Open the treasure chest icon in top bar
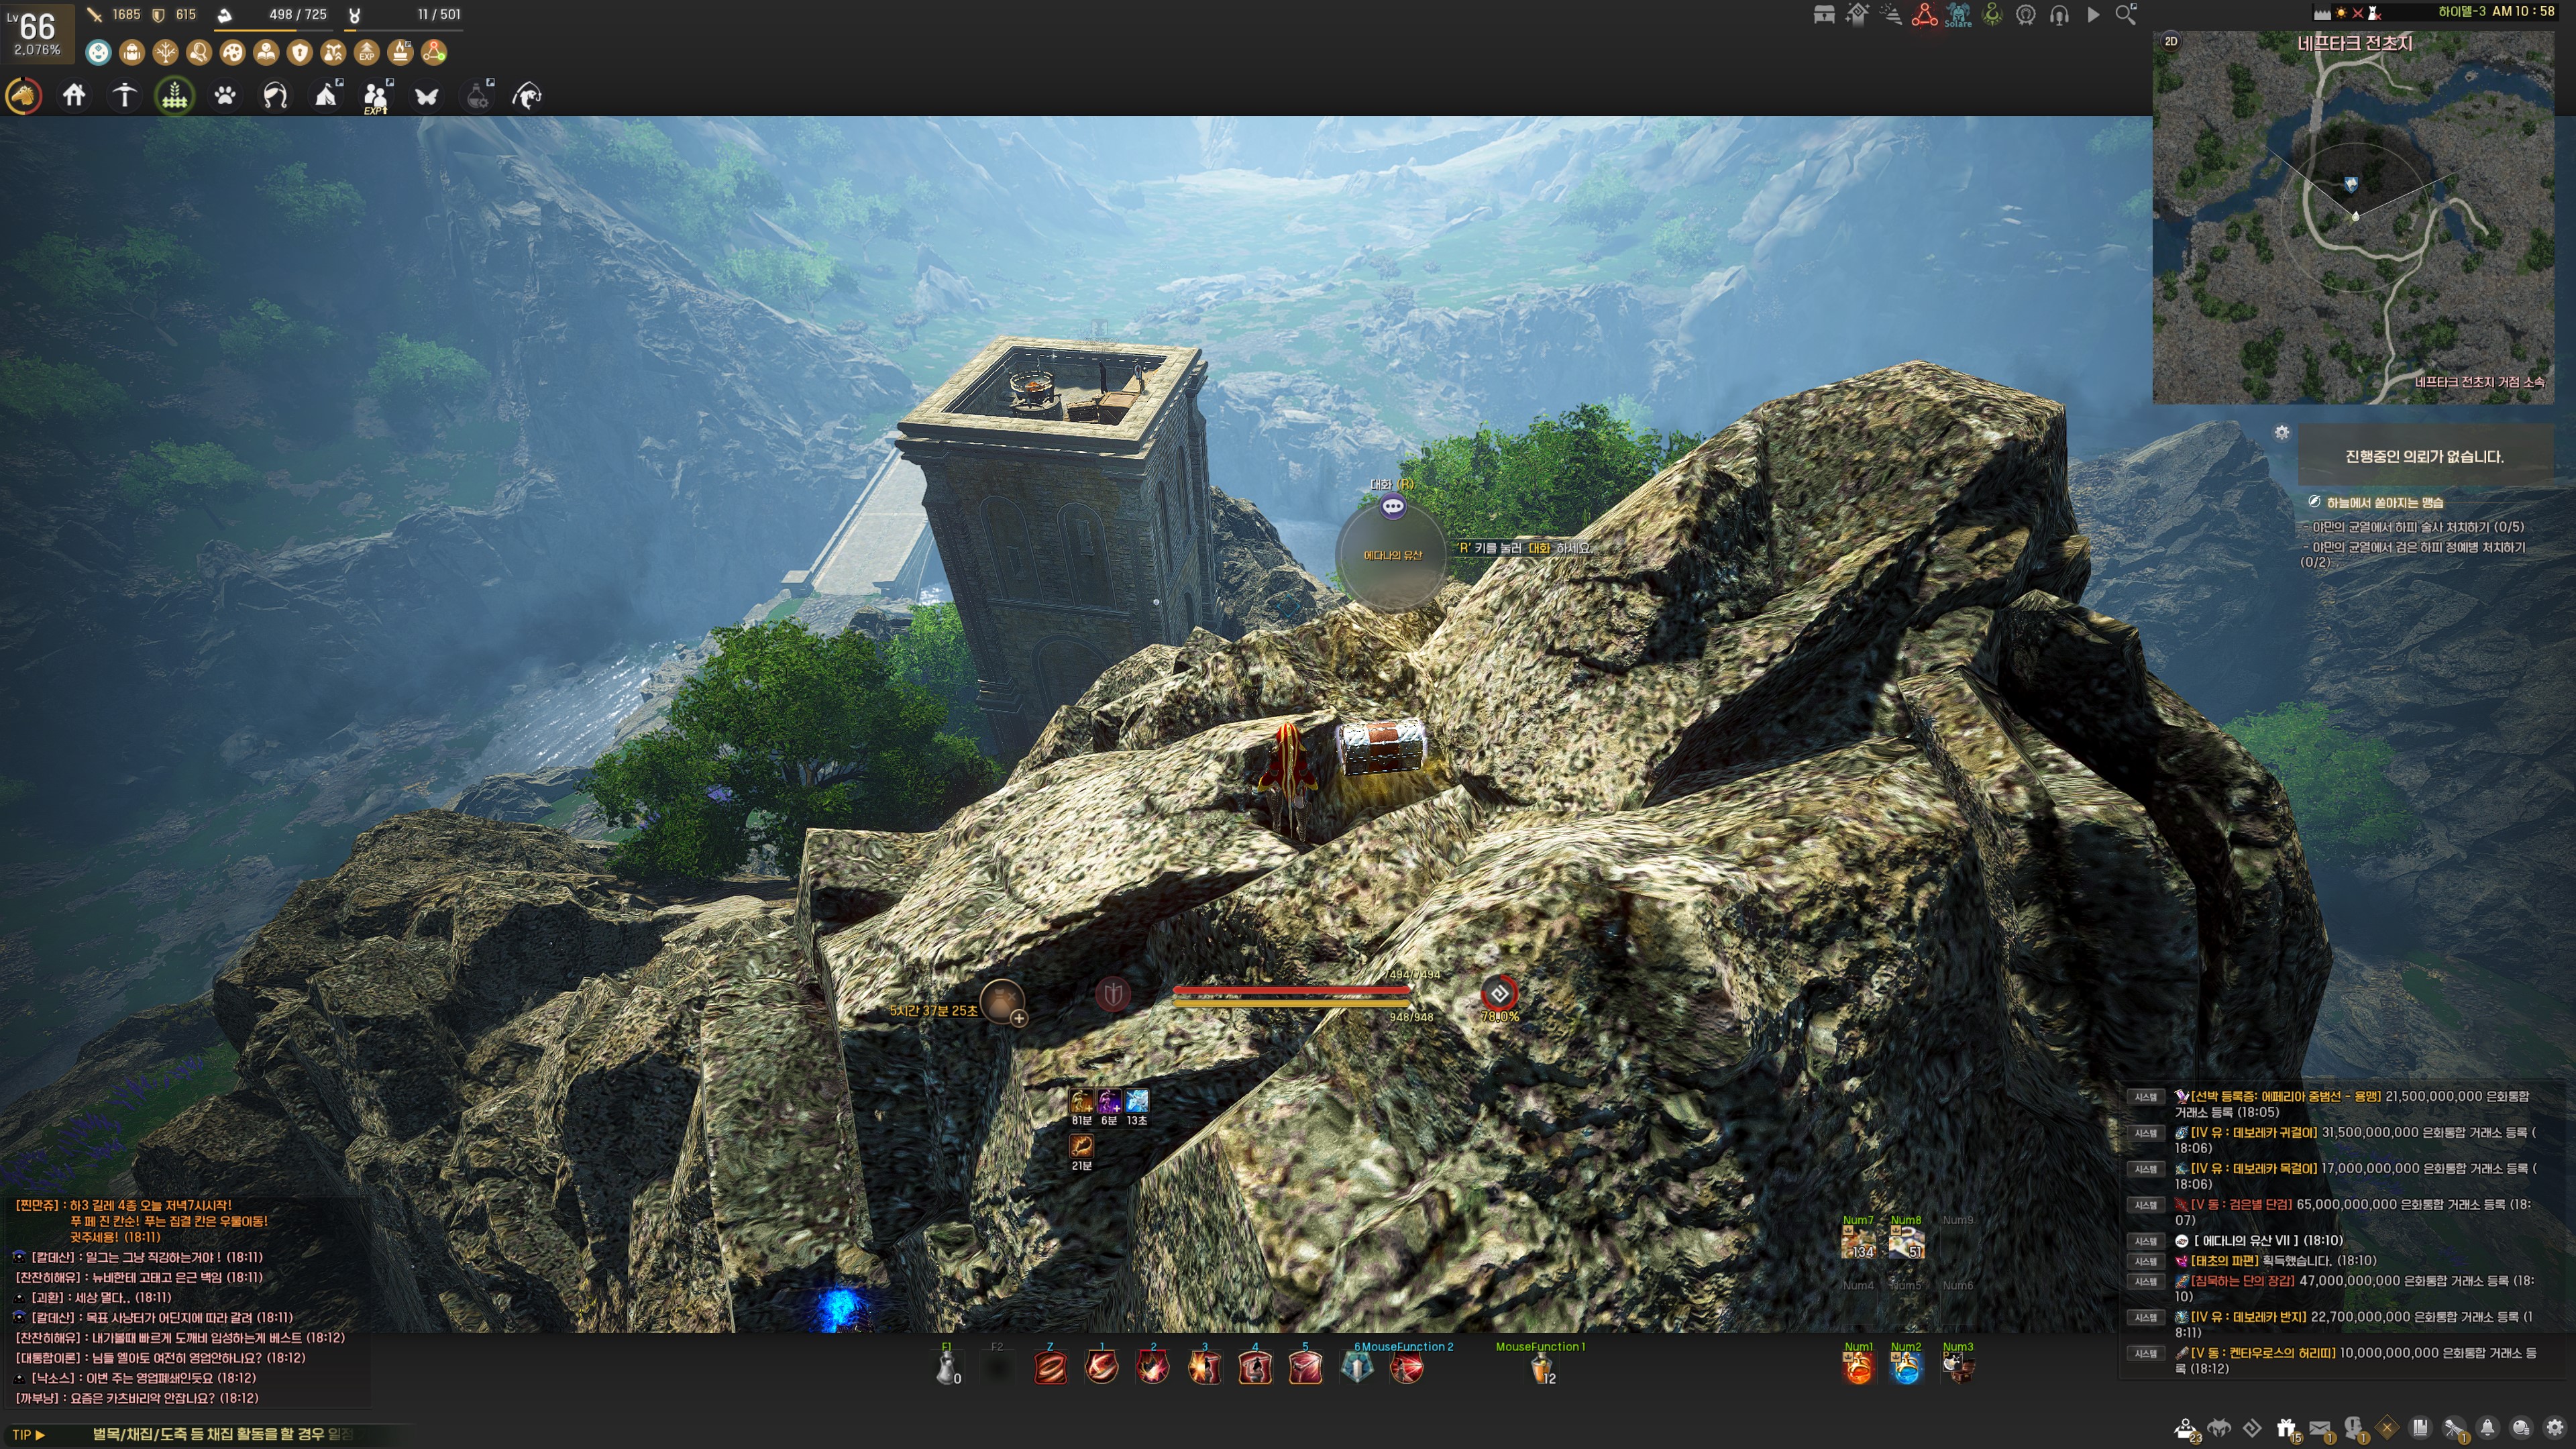The width and height of the screenshot is (2576, 1449). 1824,15
